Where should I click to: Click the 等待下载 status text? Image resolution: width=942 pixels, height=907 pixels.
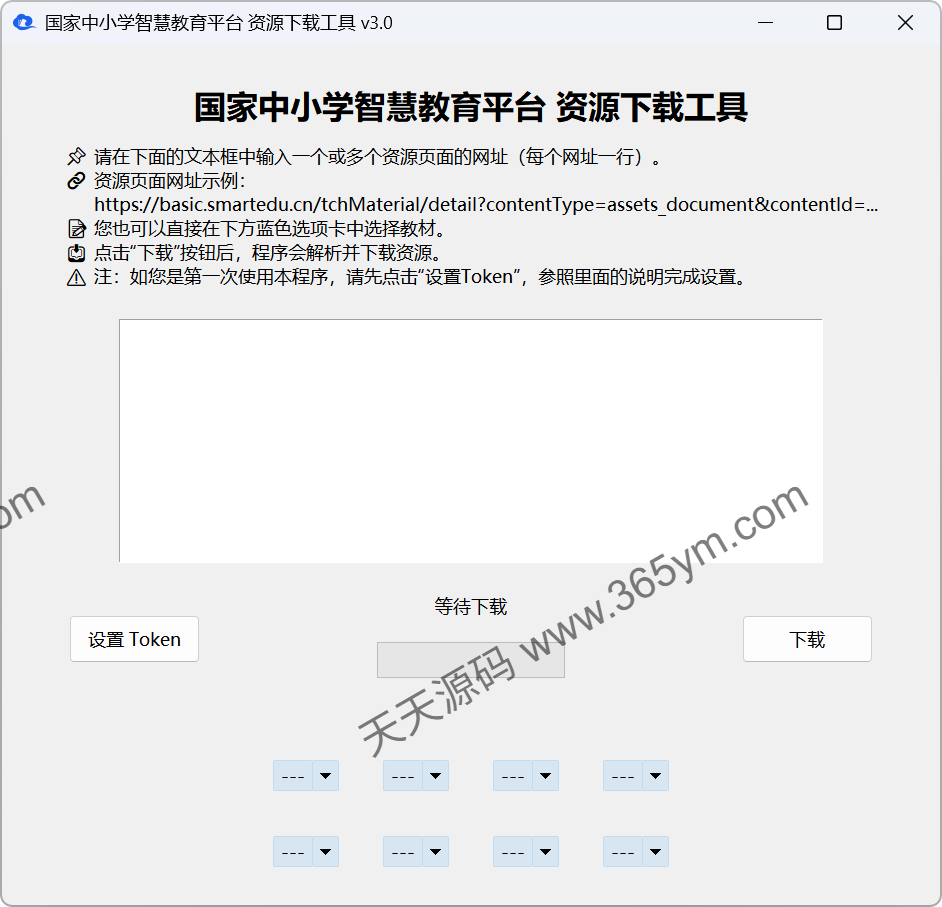pos(470,606)
